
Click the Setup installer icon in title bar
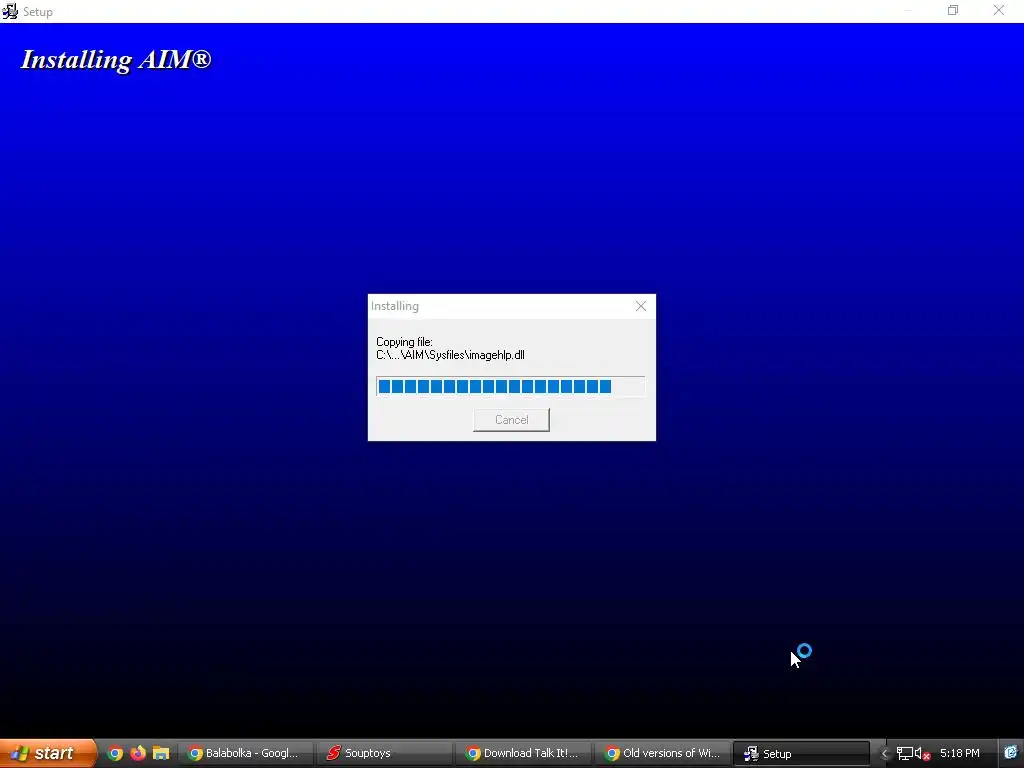point(10,11)
